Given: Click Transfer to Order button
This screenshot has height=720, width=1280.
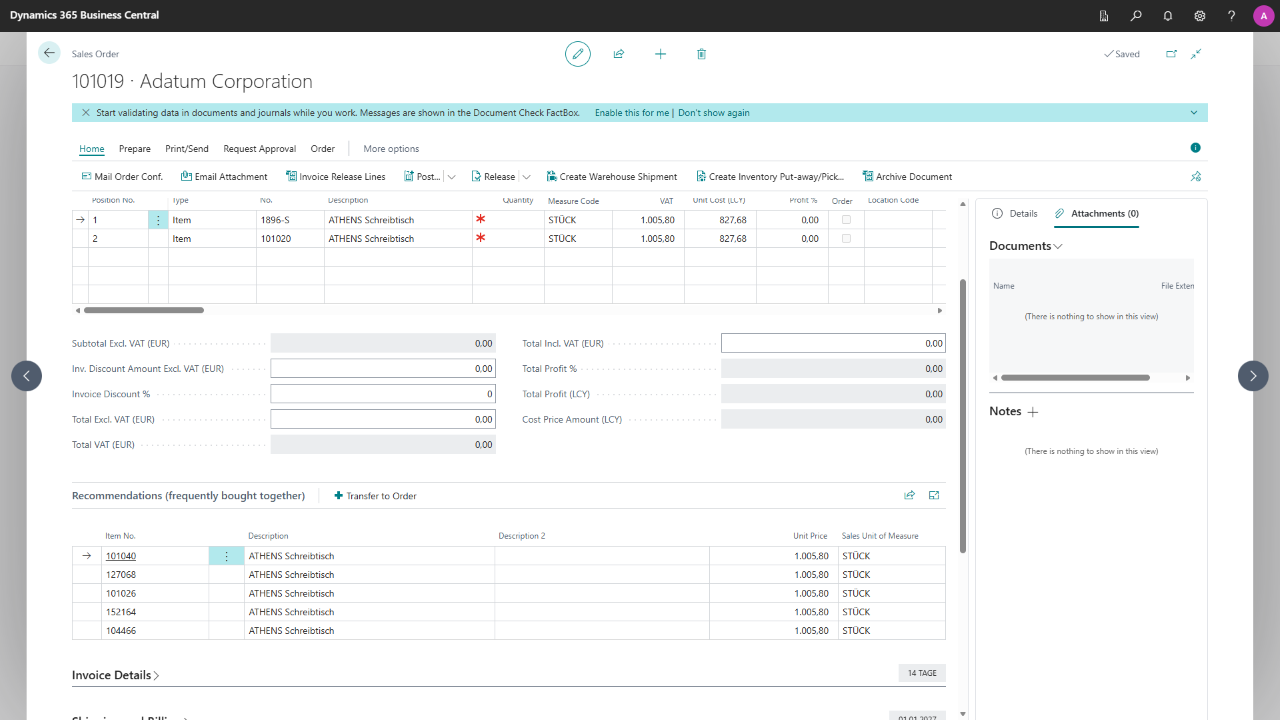Looking at the screenshot, I should [x=375, y=496].
